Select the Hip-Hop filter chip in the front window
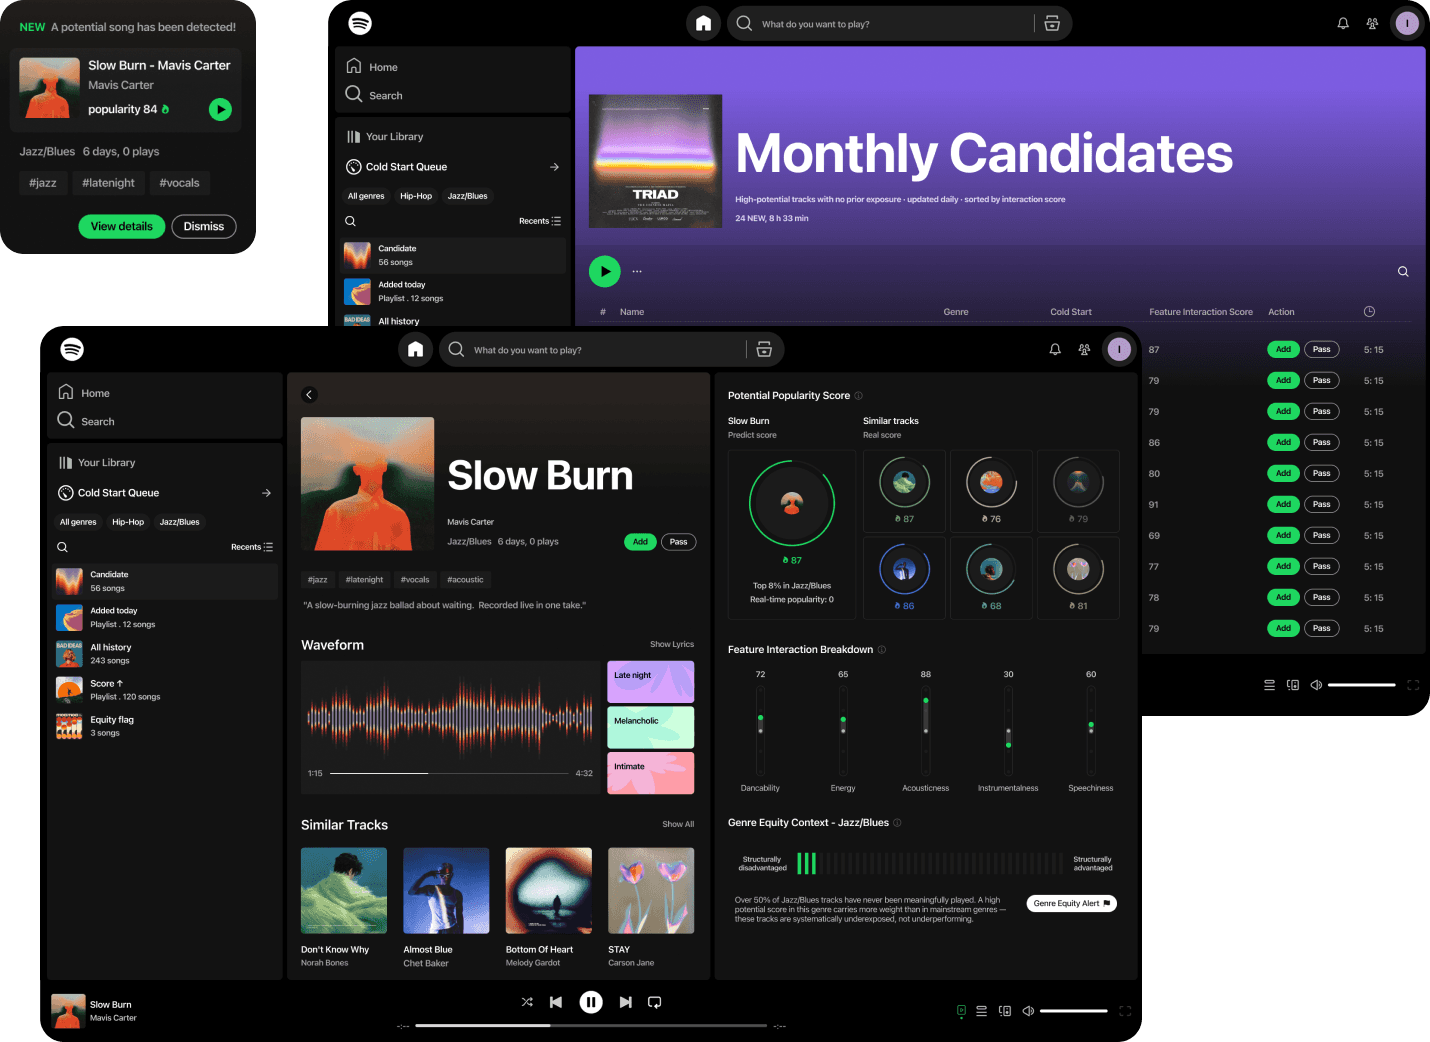Viewport: 1430px width, 1042px height. click(x=128, y=522)
